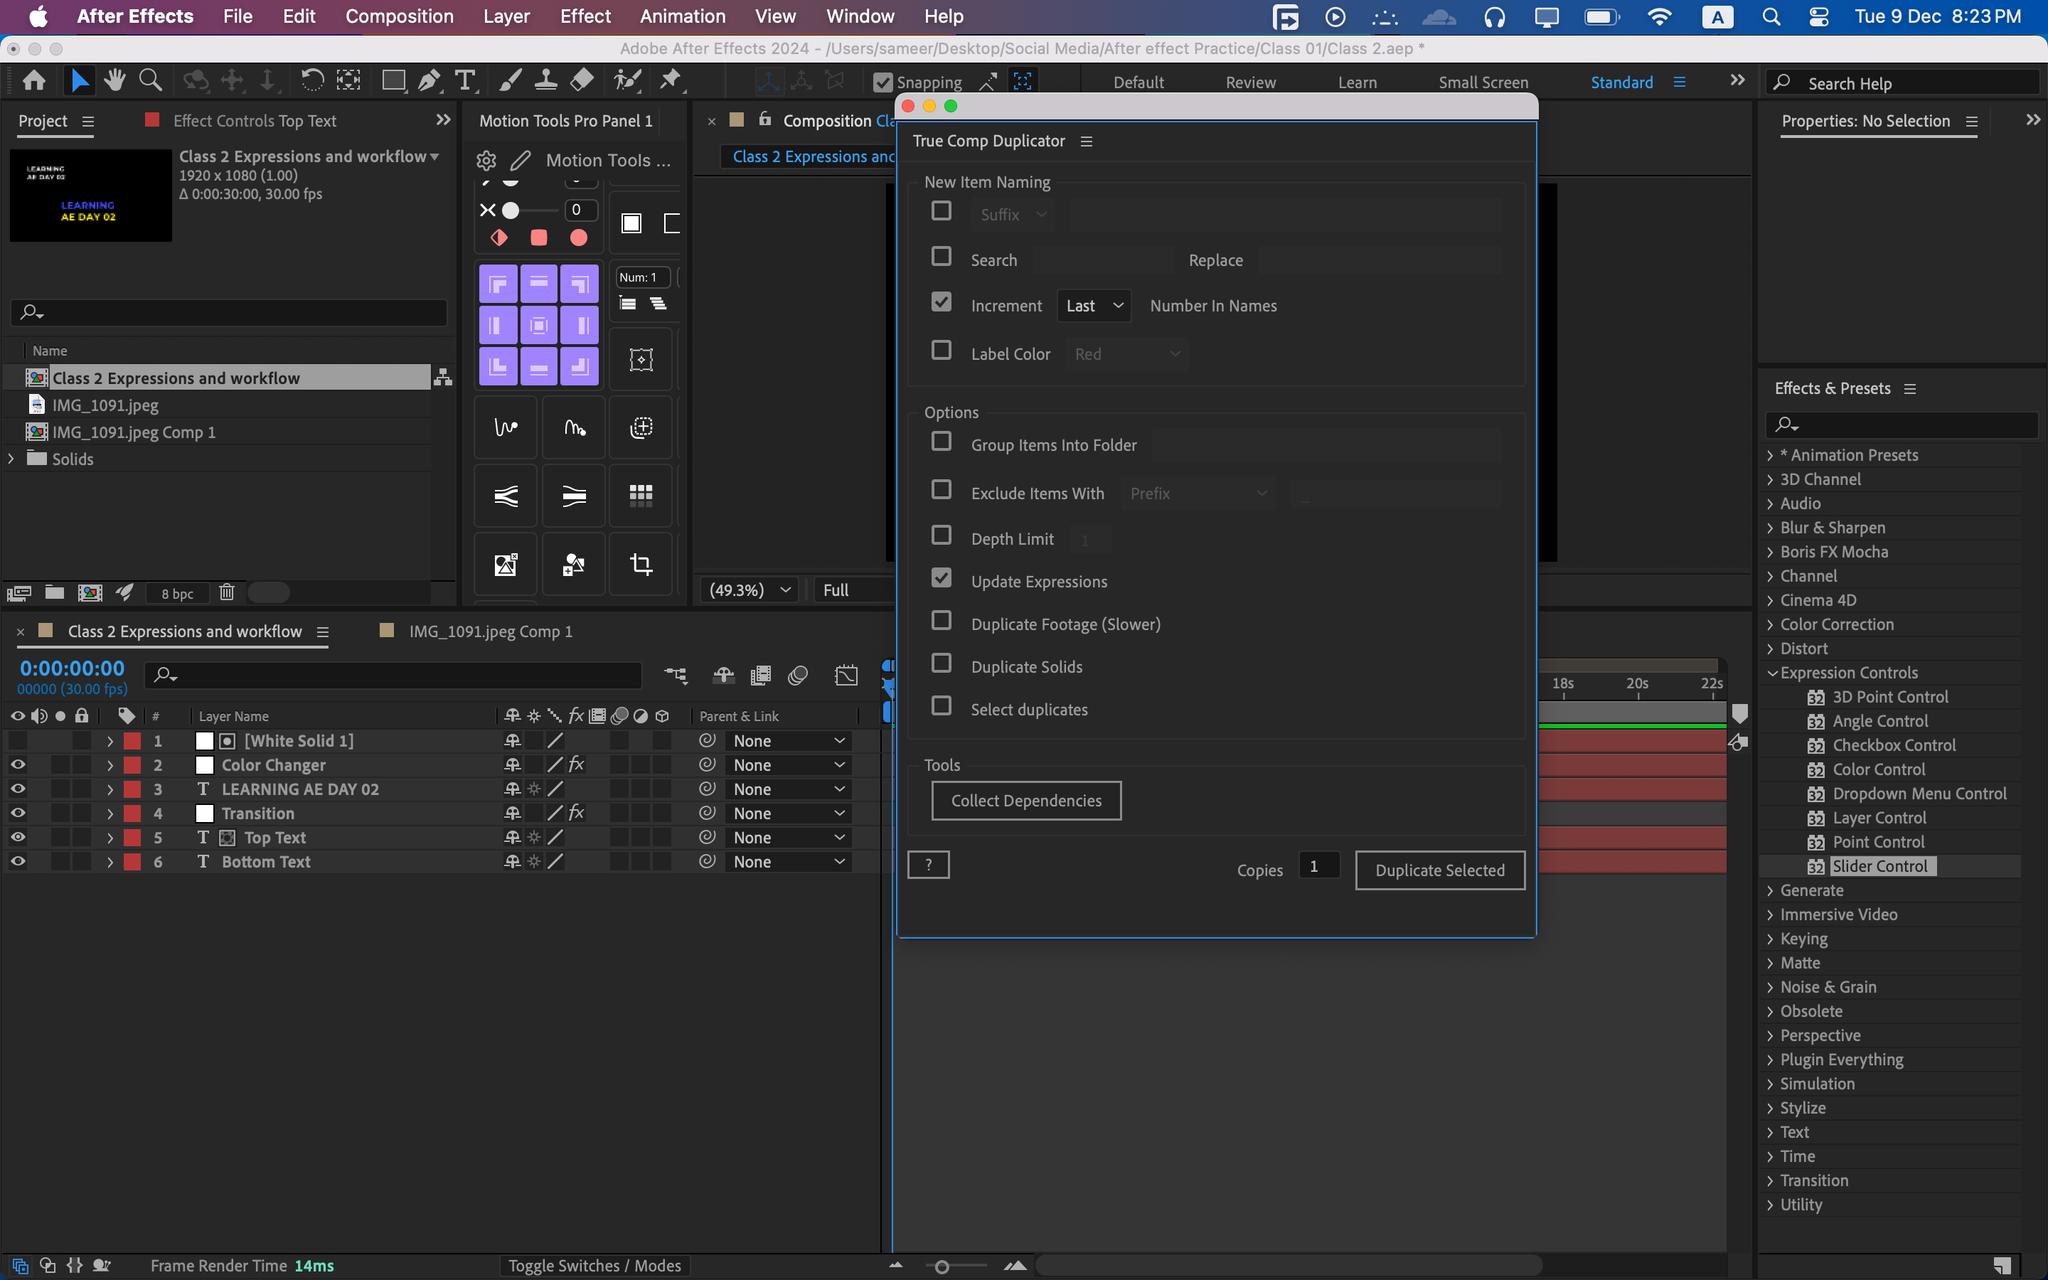
Task: Open True Comp Duplicator help button
Action: 928,865
